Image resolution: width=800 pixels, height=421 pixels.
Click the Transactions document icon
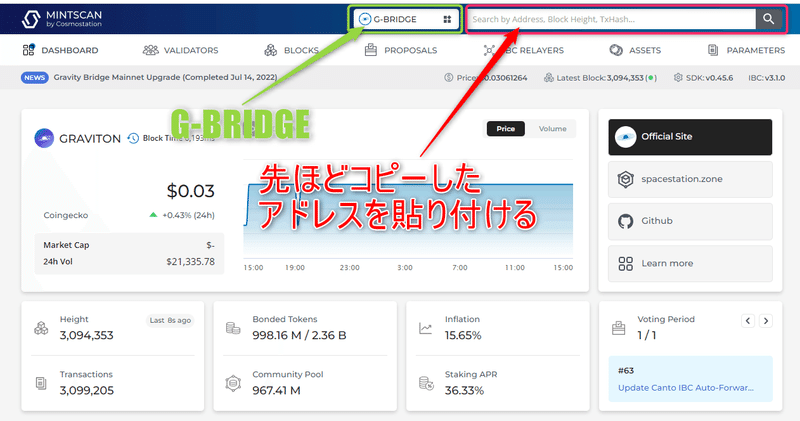[x=41, y=383]
